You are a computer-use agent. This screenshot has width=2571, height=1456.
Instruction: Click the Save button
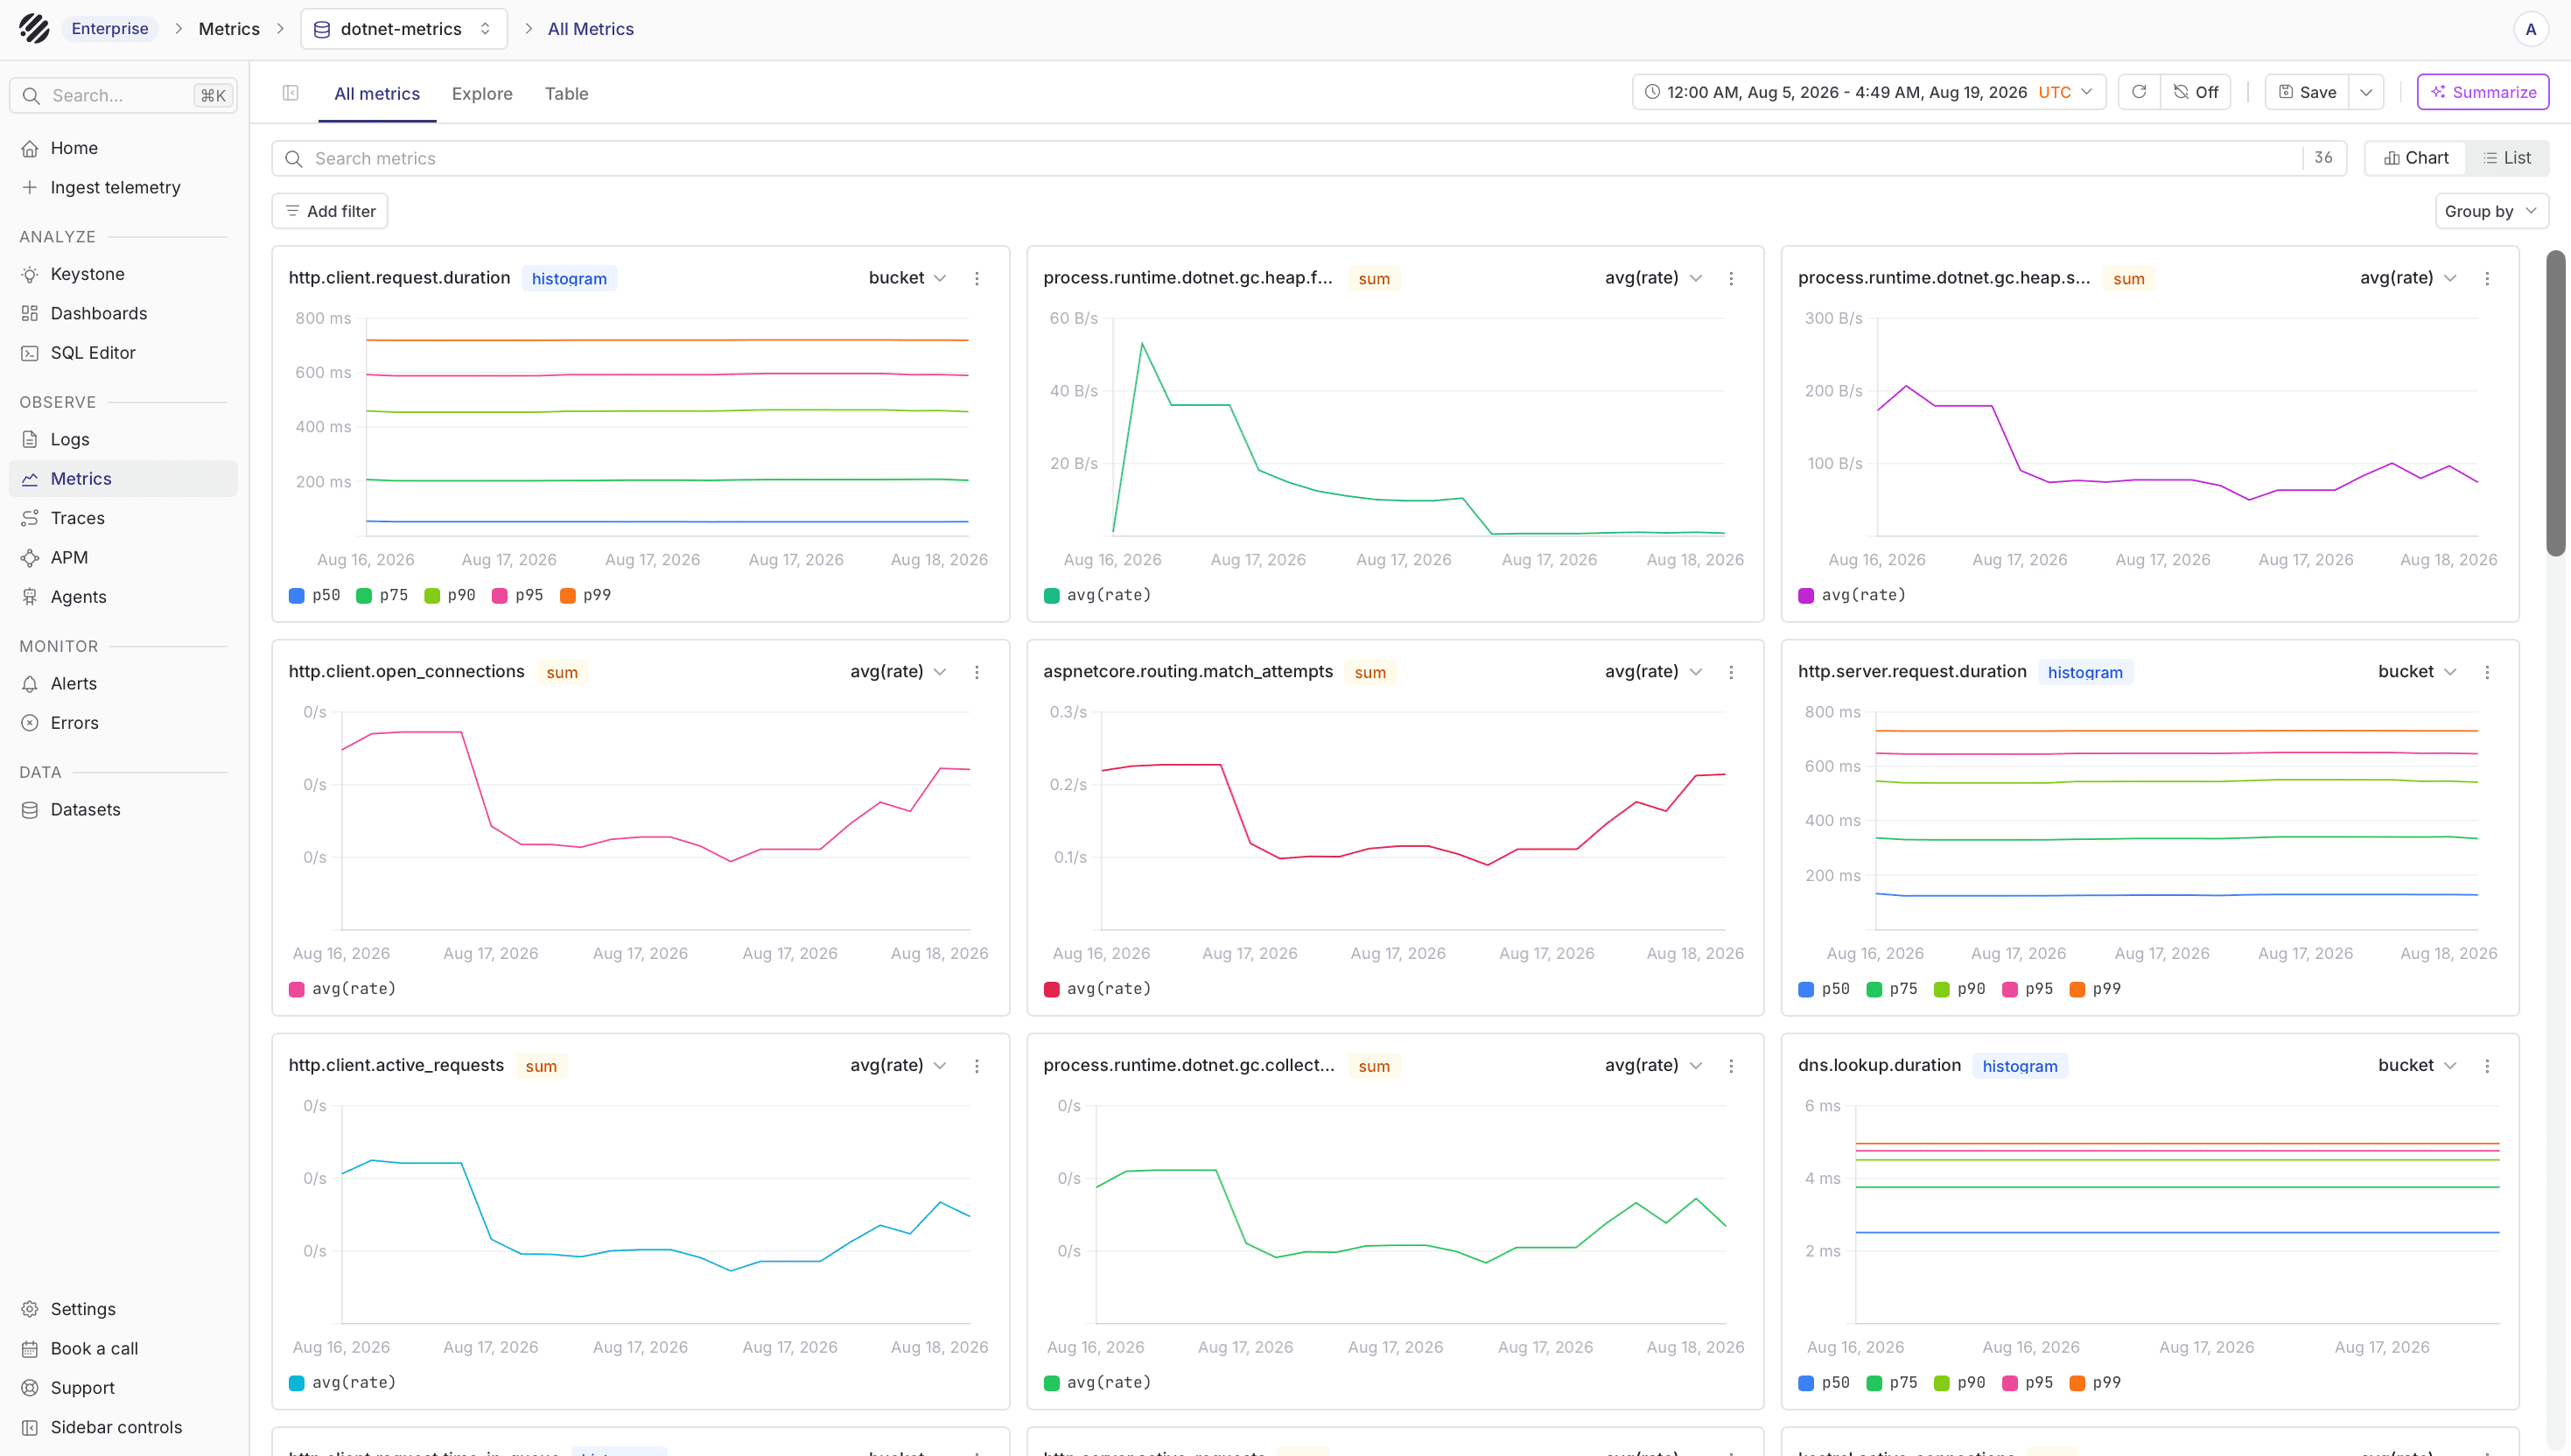(x=2307, y=92)
